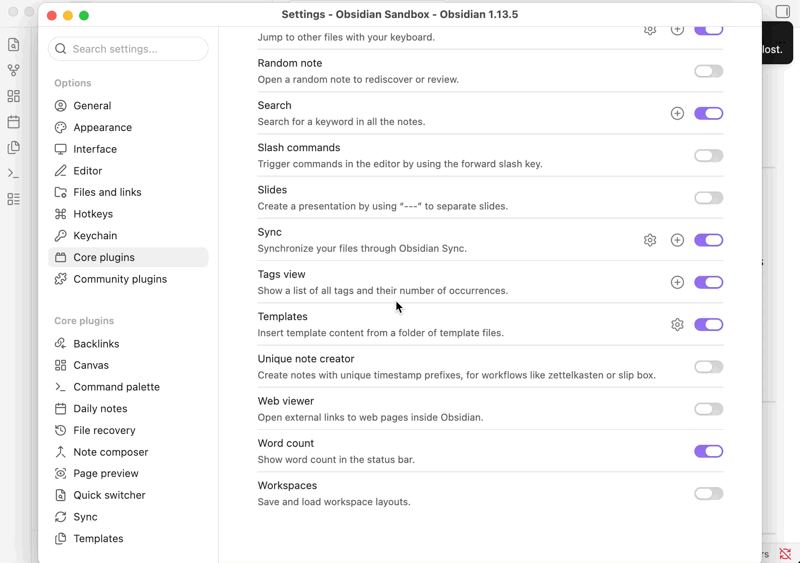Focus the Search settings input field
800x563 pixels.
[128, 49]
